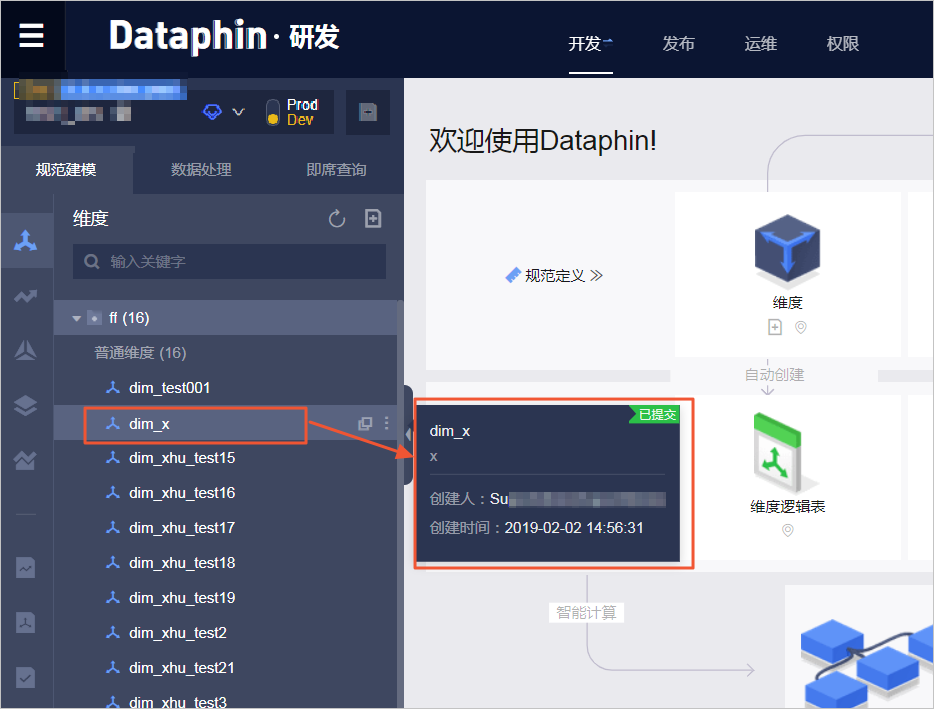
Task: Click the square icon button right of Prod/Dev
Action: [368, 112]
